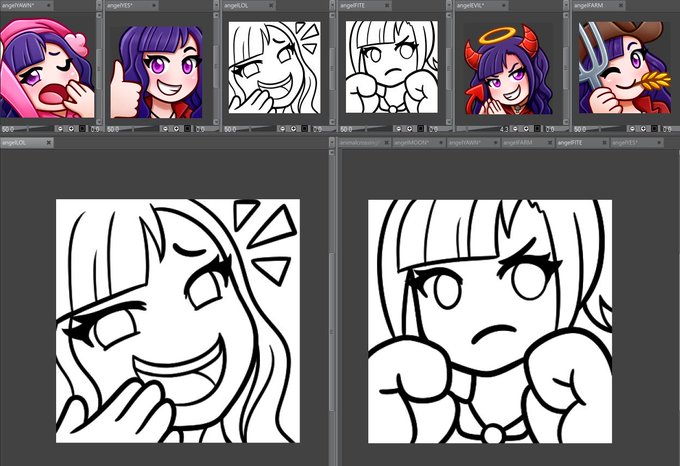Click the rotation angle field under angelYAWN

tap(95, 129)
